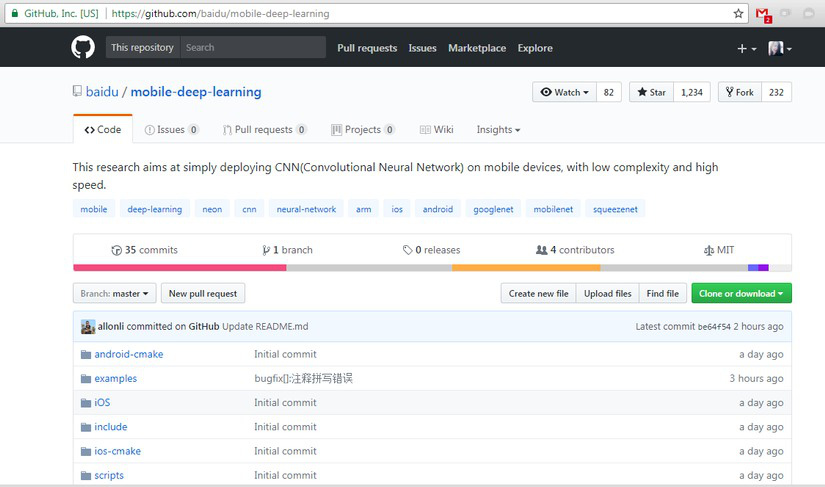The image size is (825, 487).
Task: Open Marketplace in the top navigation
Action: coord(477,48)
